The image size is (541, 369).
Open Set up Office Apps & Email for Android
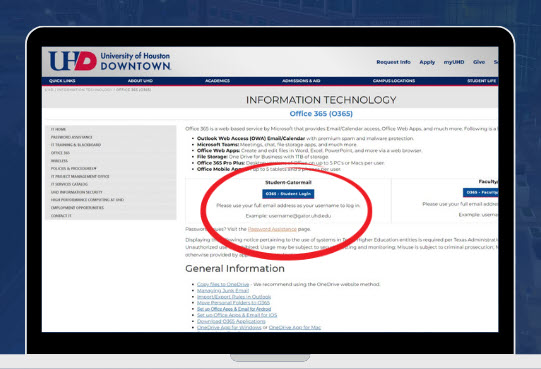(234, 309)
